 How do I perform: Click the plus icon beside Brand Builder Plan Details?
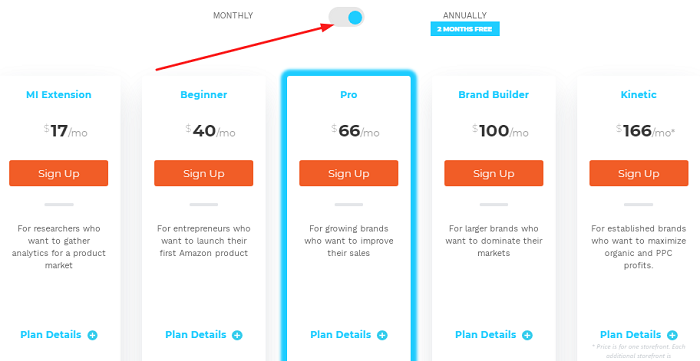pos(528,335)
